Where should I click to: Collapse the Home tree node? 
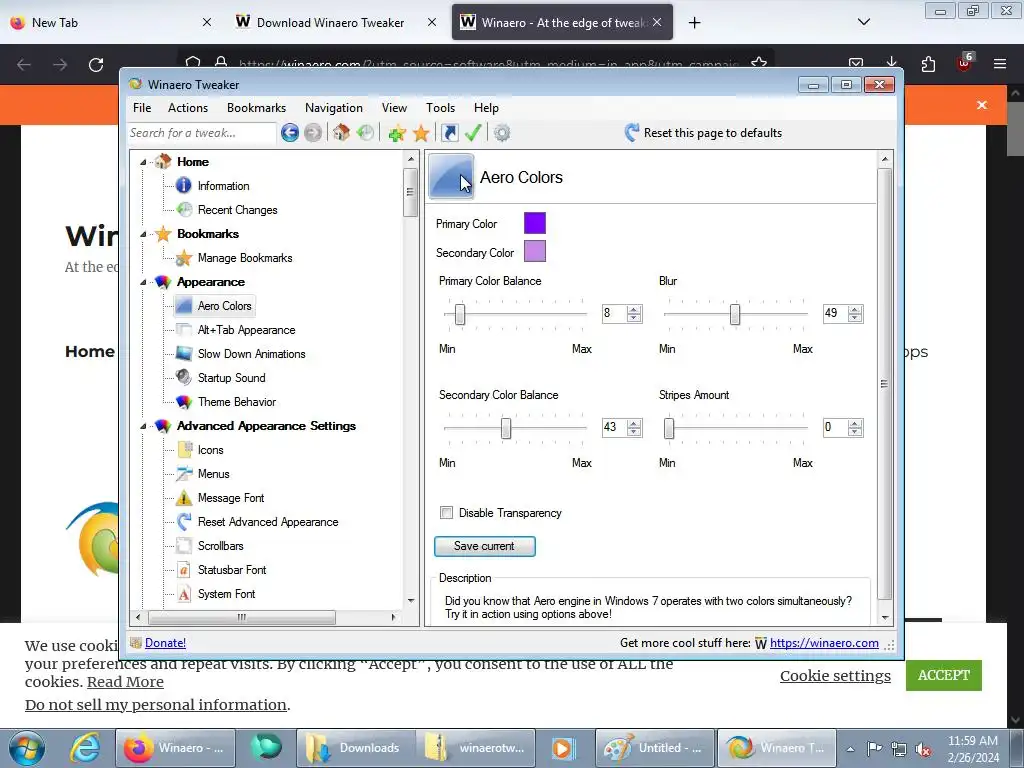click(x=143, y=162)
